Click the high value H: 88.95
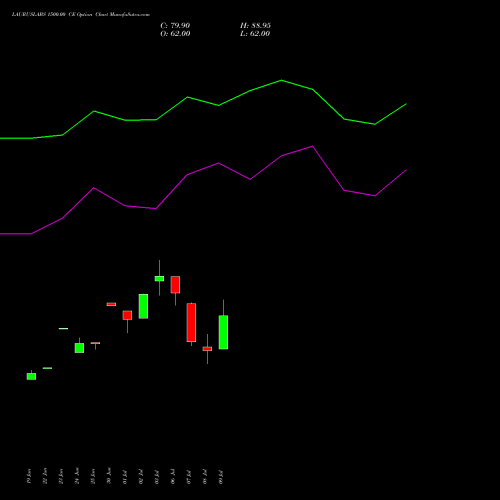This screenshot has height=500, width=500. (255, 26)
